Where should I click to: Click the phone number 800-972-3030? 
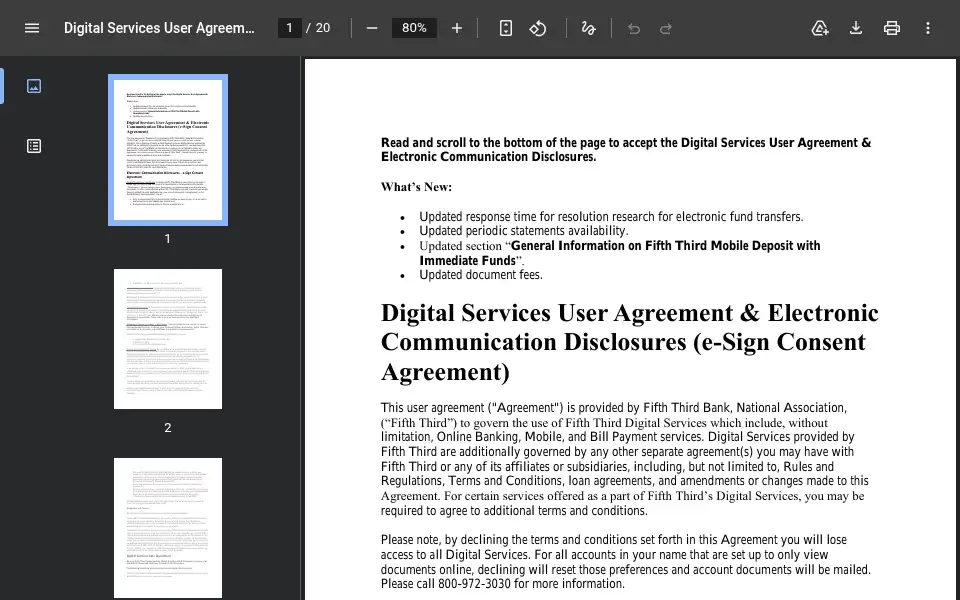pyautogui.click(x=474, y=584)
